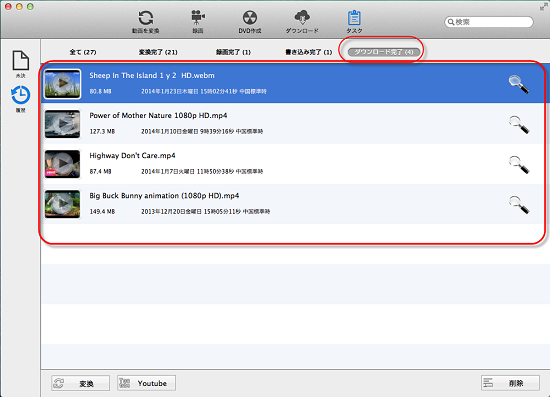Play the Big Buck Bunny thumbnail
The height and width of the screenshot is (397, 550).
[x=62, y=204]
